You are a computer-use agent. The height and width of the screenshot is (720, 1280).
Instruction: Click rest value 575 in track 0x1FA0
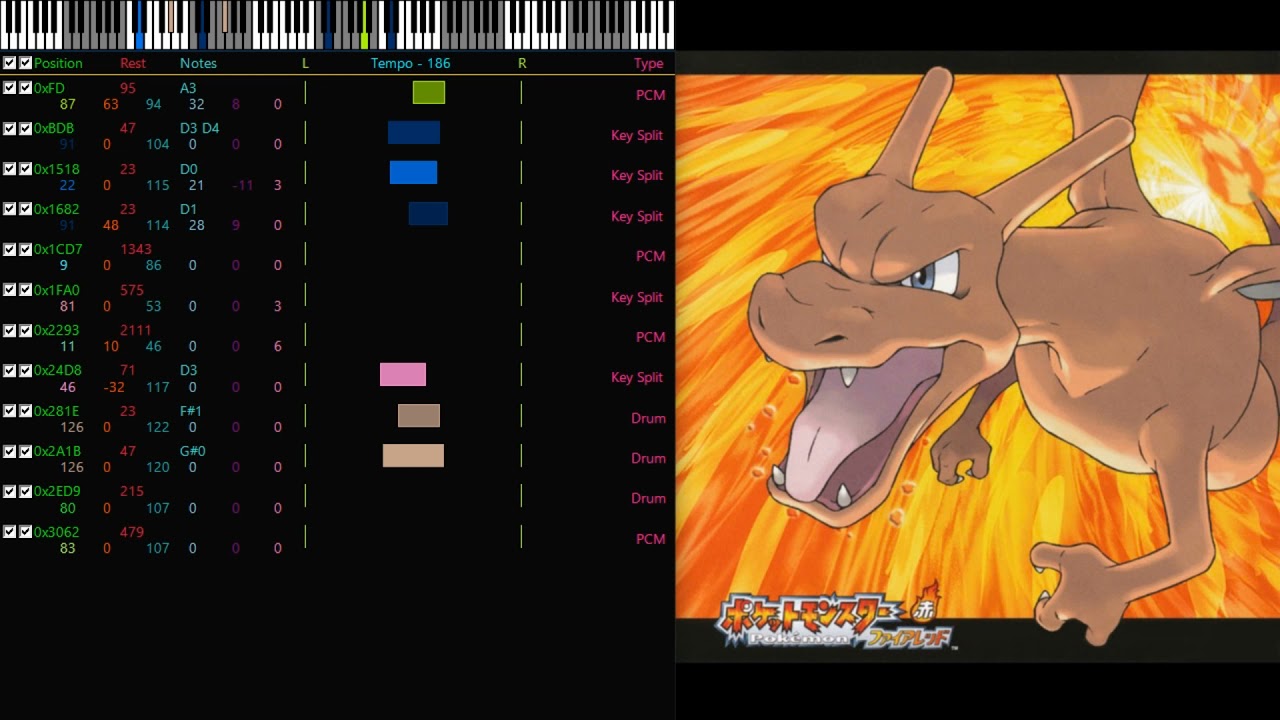(132, 290)
